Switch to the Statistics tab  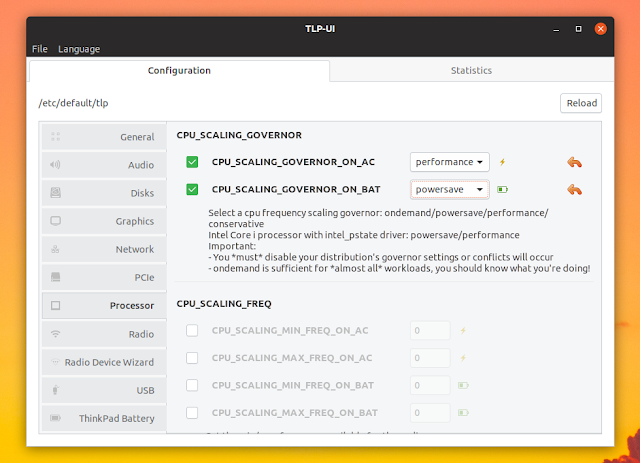pos(471,71)
